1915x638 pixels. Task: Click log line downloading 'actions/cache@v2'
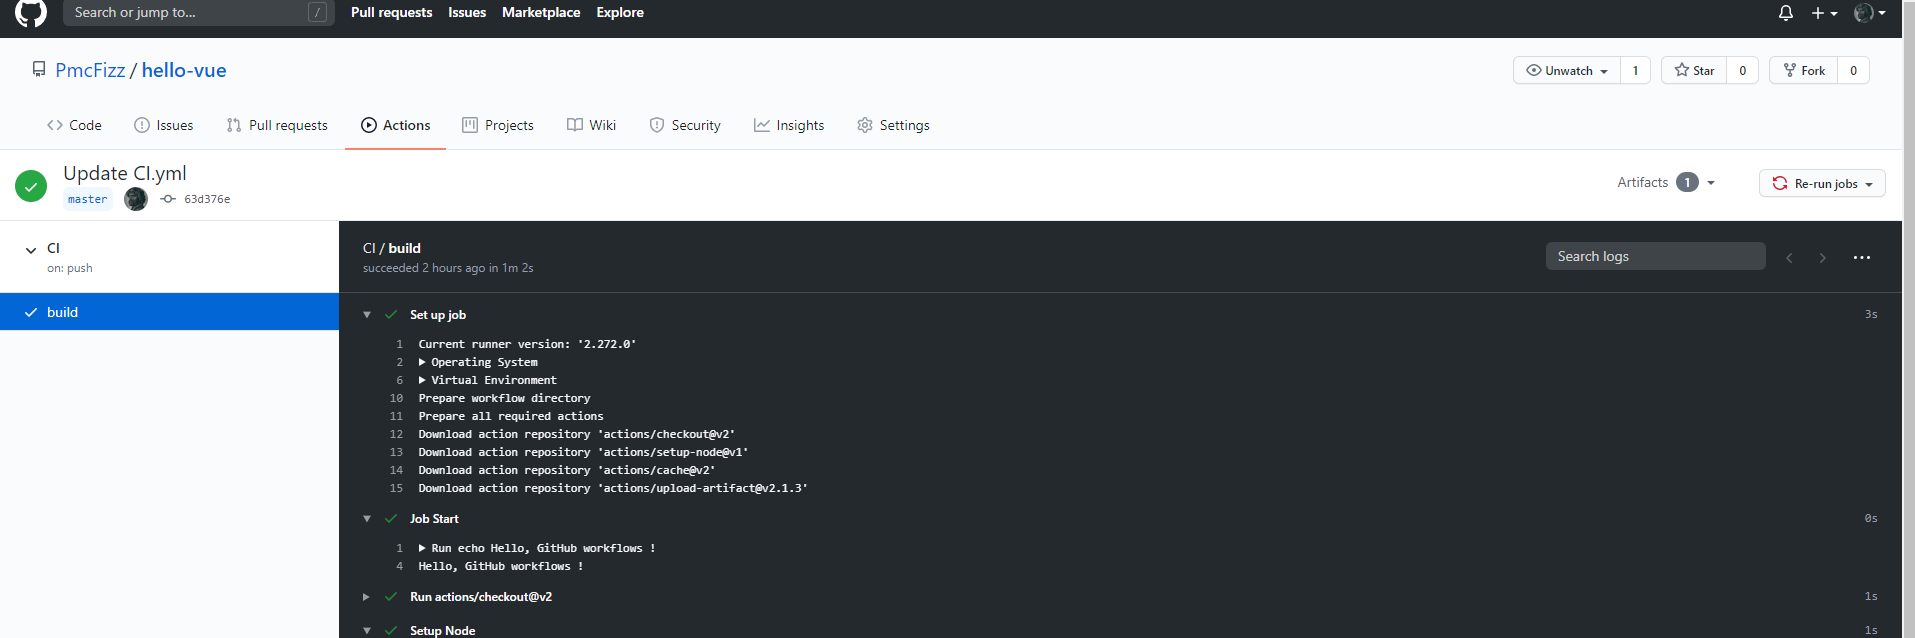pos(567,470)
